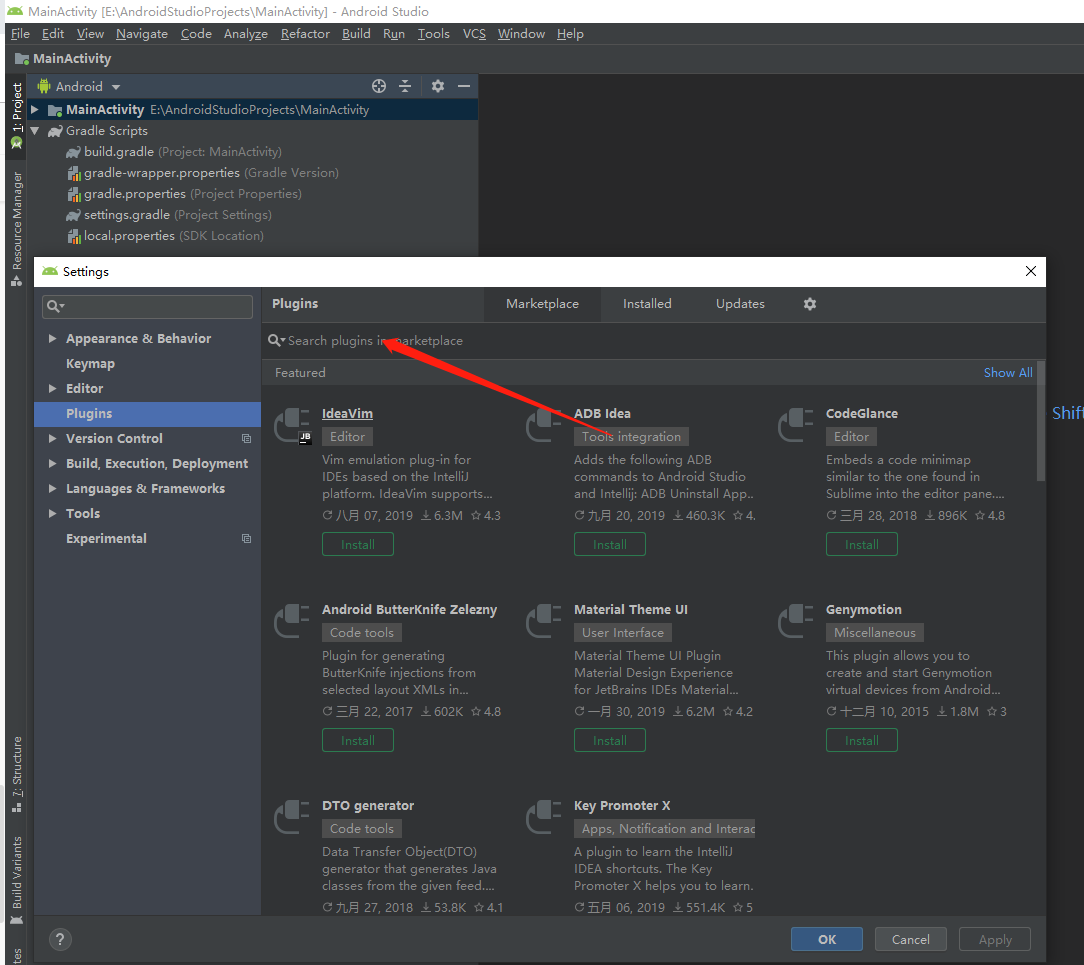
Task: Open the Refactor menu
Action: coord(305,34)
